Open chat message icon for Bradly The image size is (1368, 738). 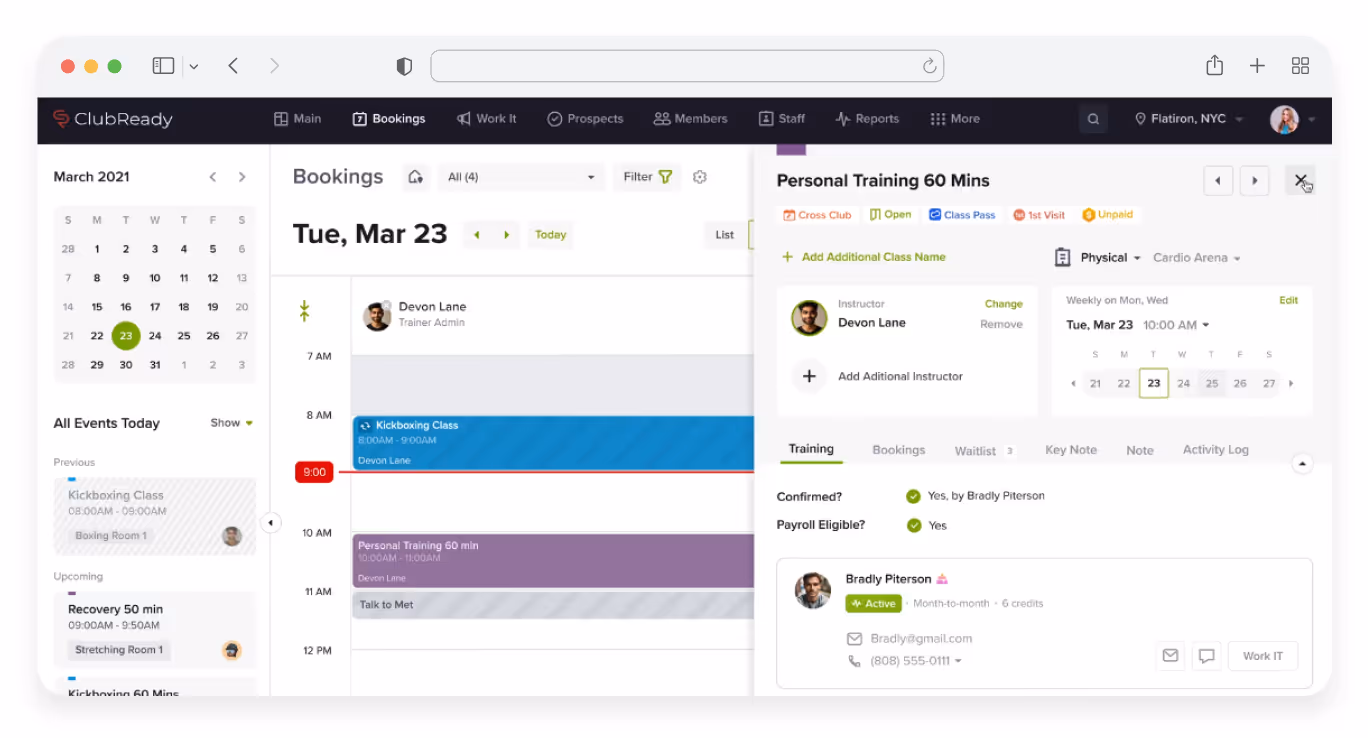pos(1207,656)
